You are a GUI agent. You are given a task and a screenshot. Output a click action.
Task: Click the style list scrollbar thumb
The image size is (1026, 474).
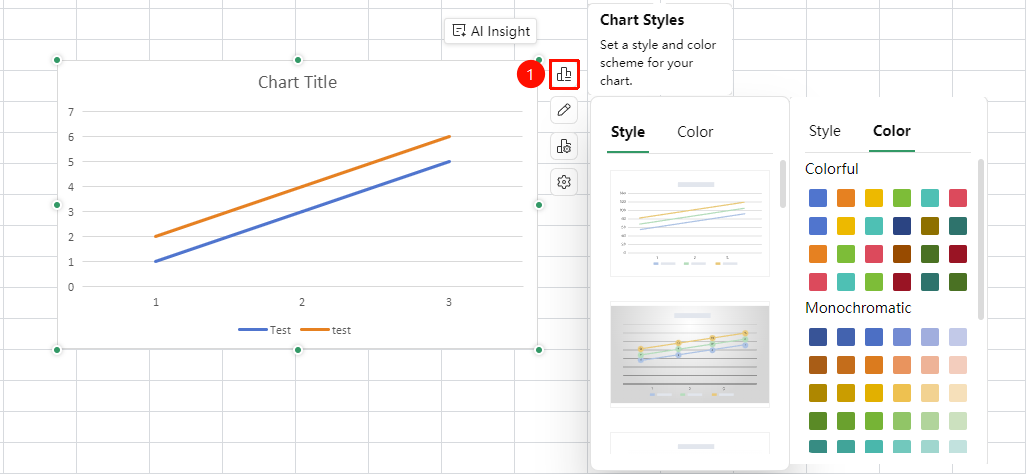(783, 184)
